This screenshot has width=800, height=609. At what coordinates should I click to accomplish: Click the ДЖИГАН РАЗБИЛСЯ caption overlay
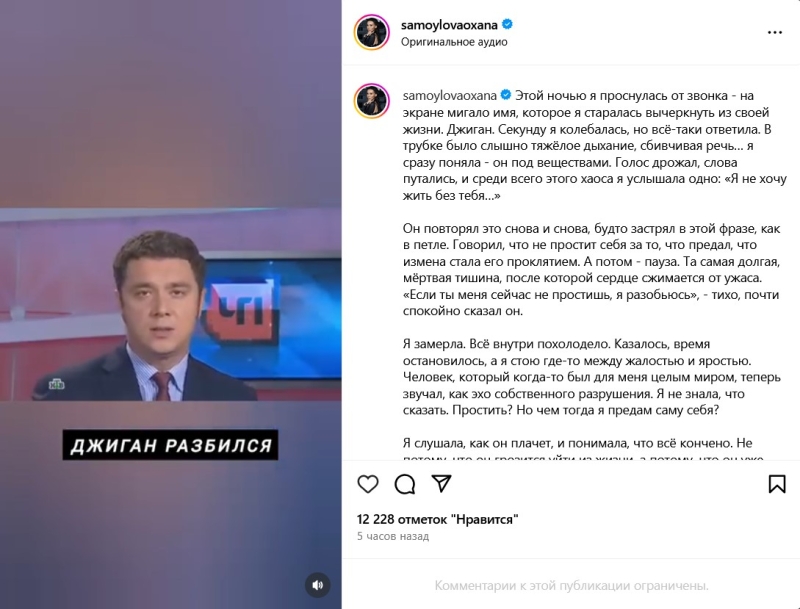170,445
